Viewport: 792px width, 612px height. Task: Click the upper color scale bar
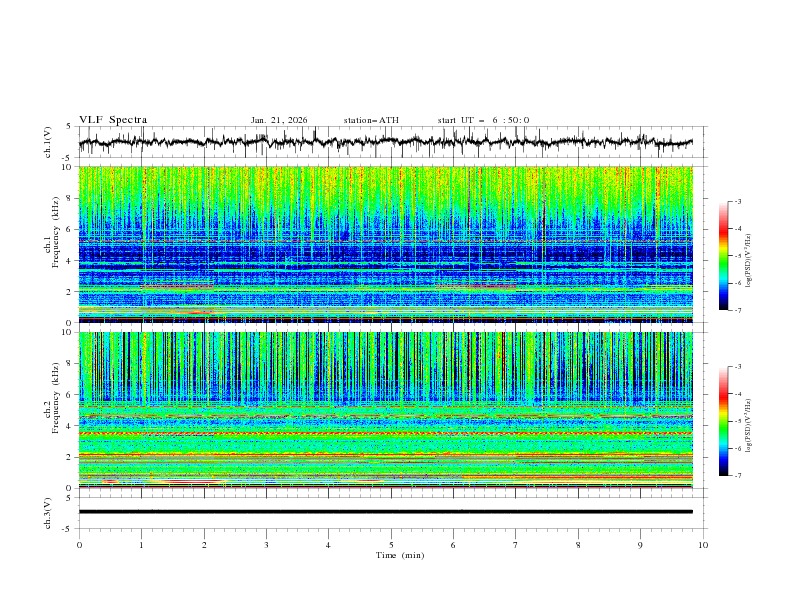tap(723, 256)
